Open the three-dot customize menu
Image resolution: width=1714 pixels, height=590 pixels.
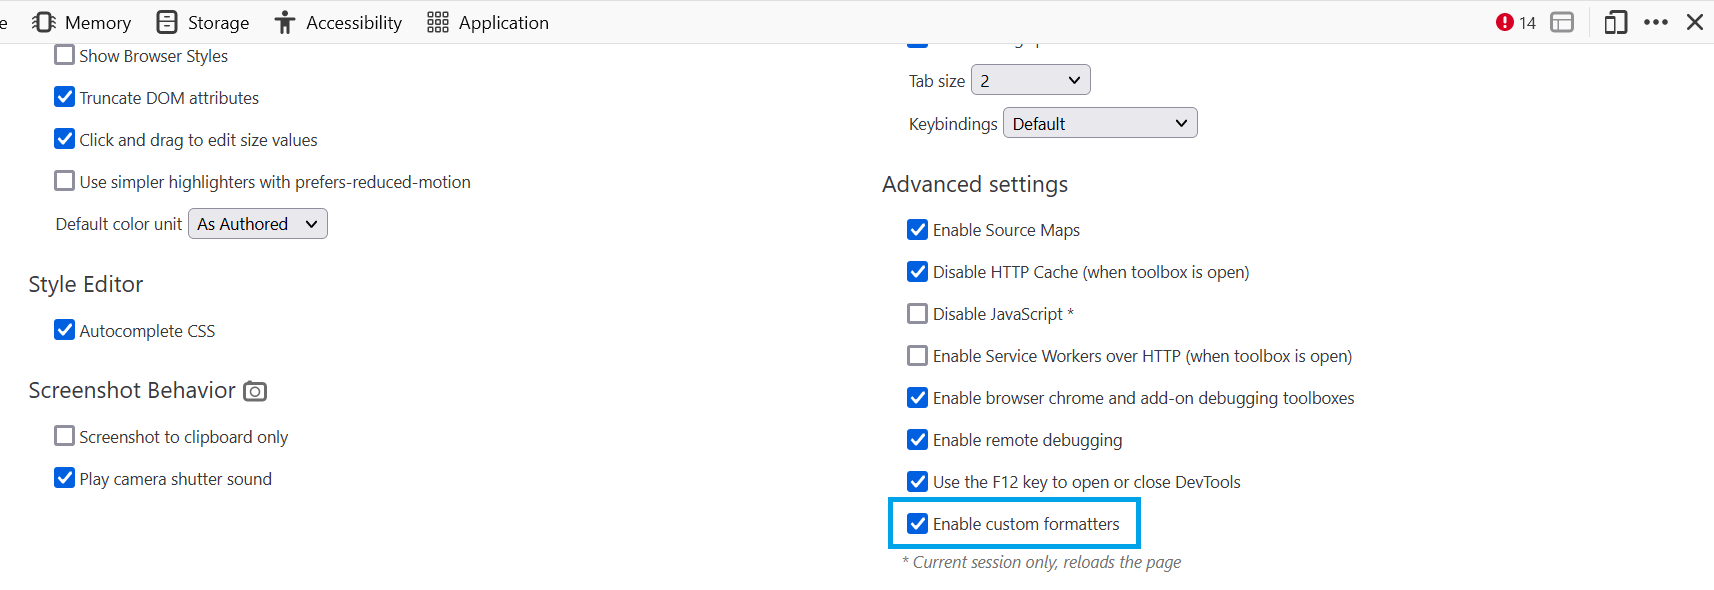1656,22
